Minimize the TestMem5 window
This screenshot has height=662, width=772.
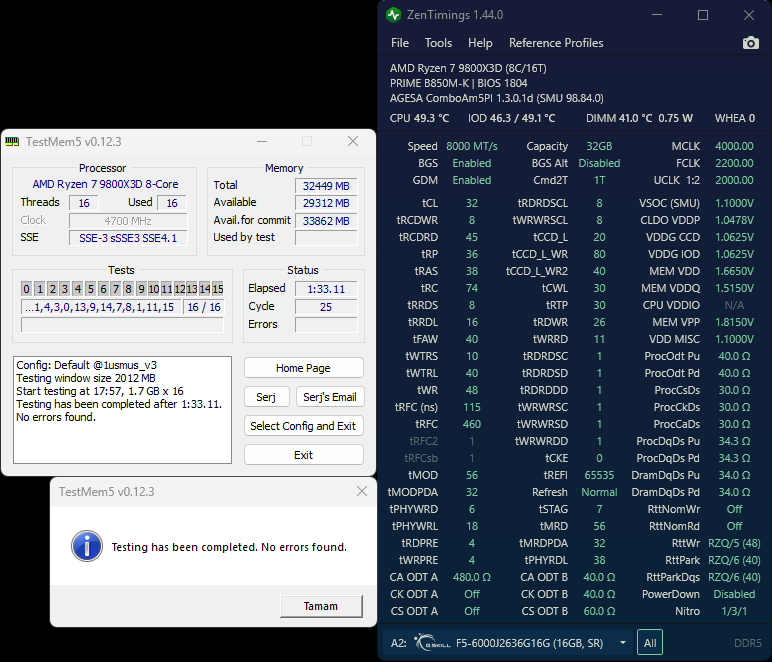click(x=262, y=141)
